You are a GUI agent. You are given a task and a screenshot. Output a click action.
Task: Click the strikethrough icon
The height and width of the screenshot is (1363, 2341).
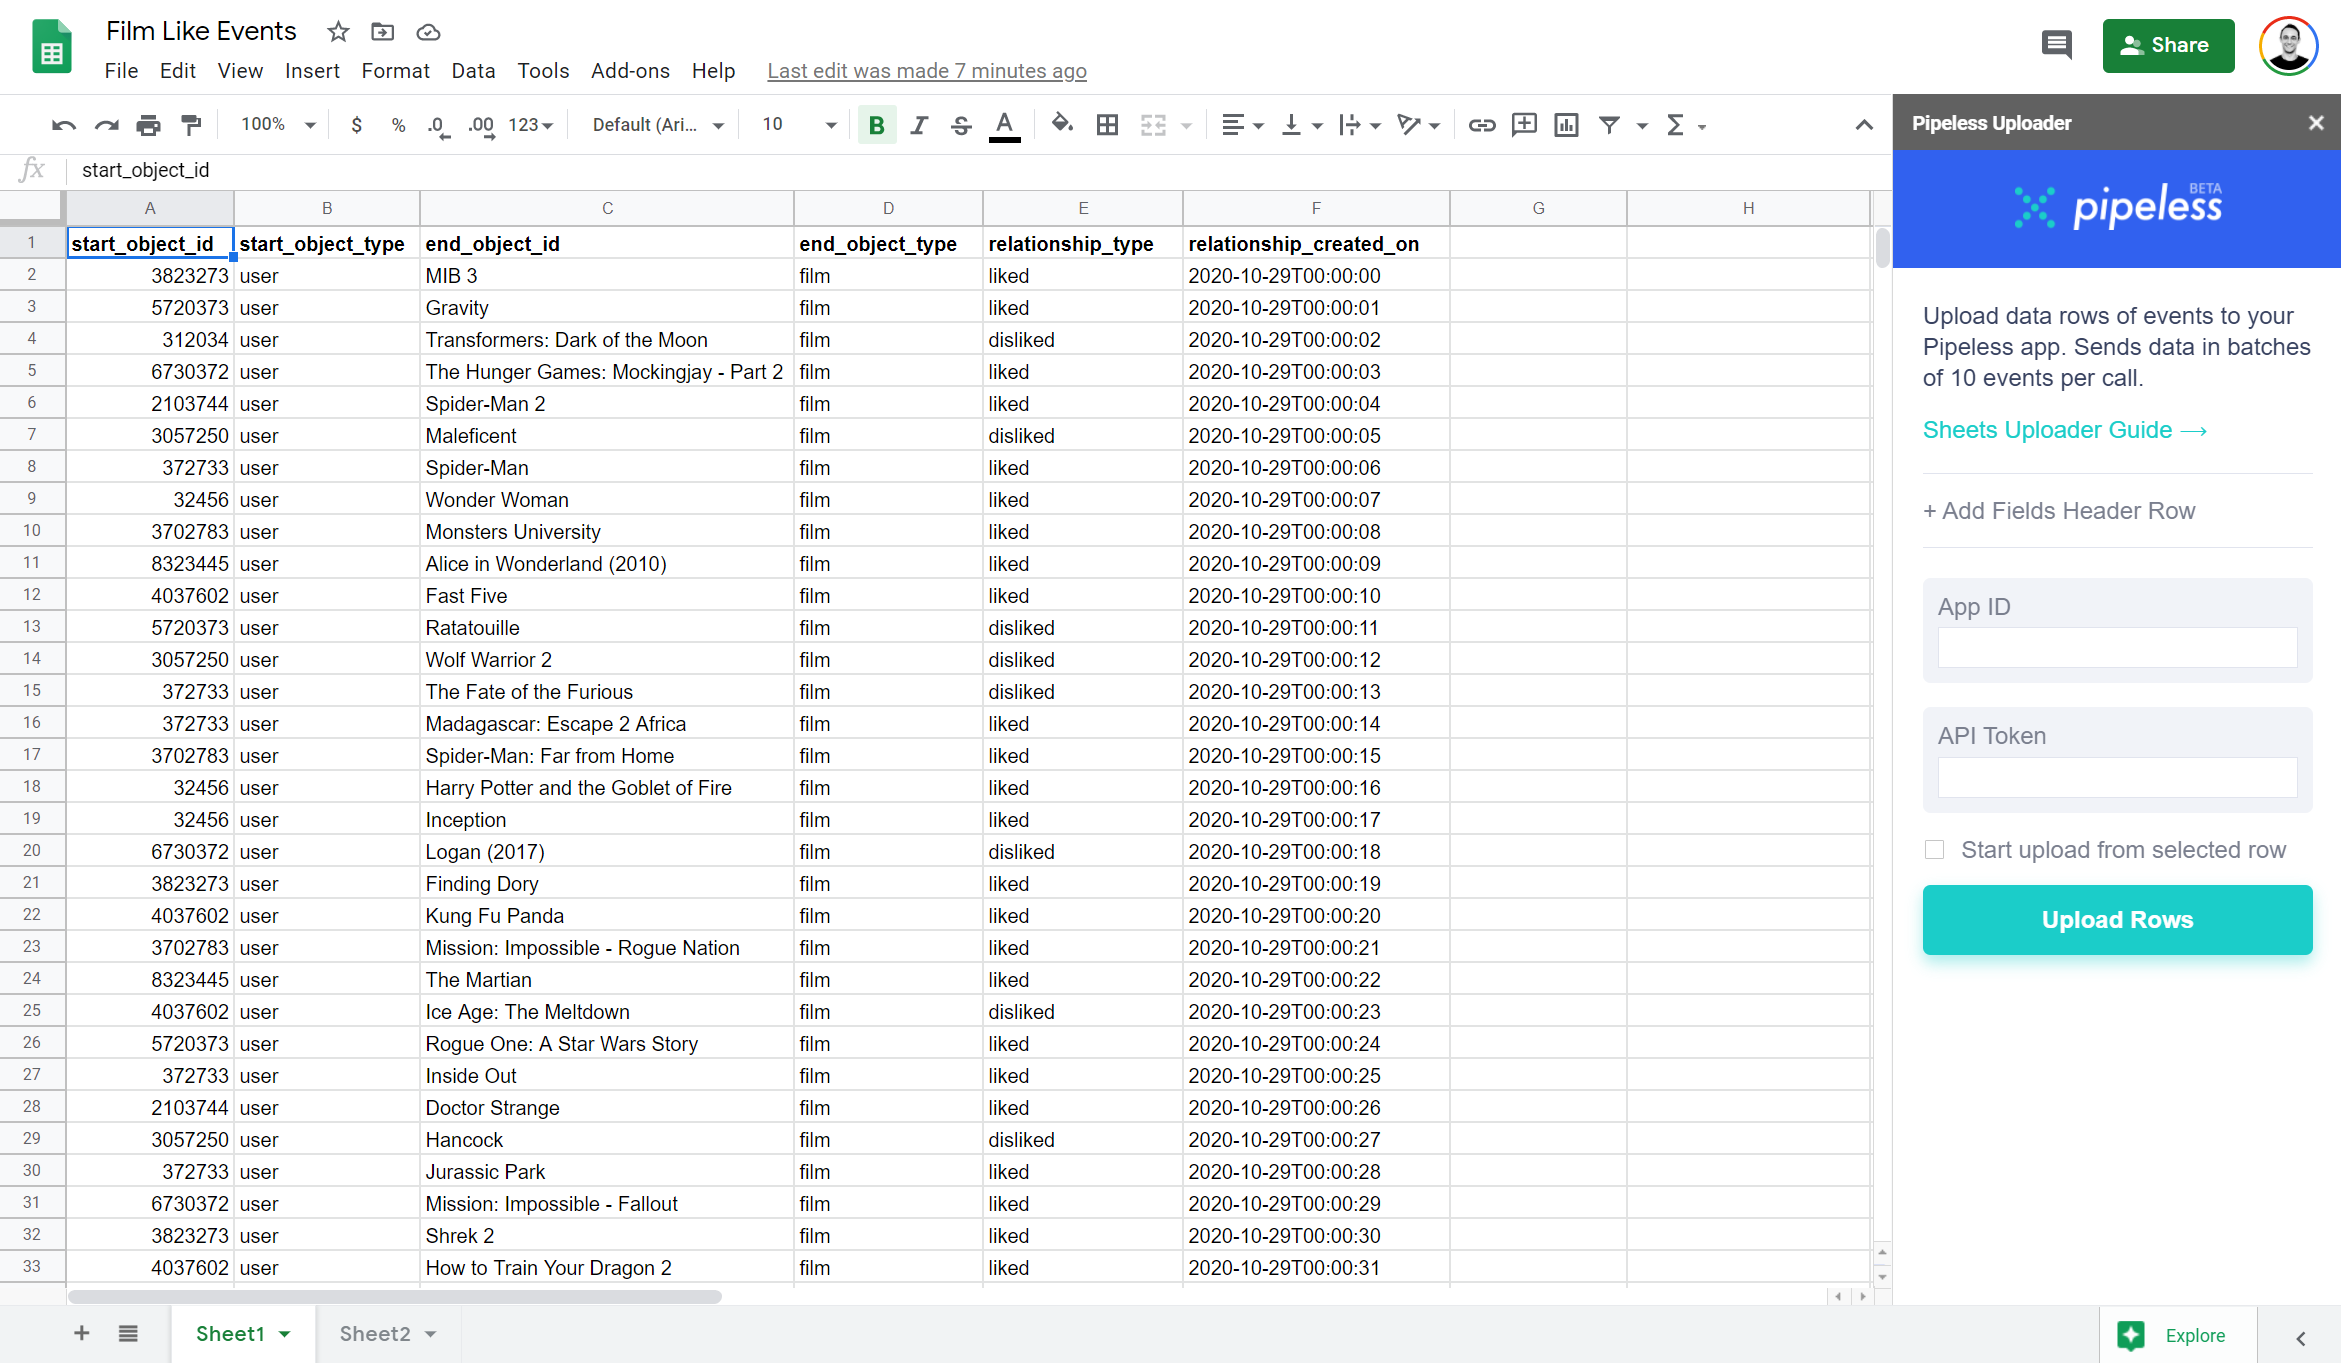click(x=961, y=125)
